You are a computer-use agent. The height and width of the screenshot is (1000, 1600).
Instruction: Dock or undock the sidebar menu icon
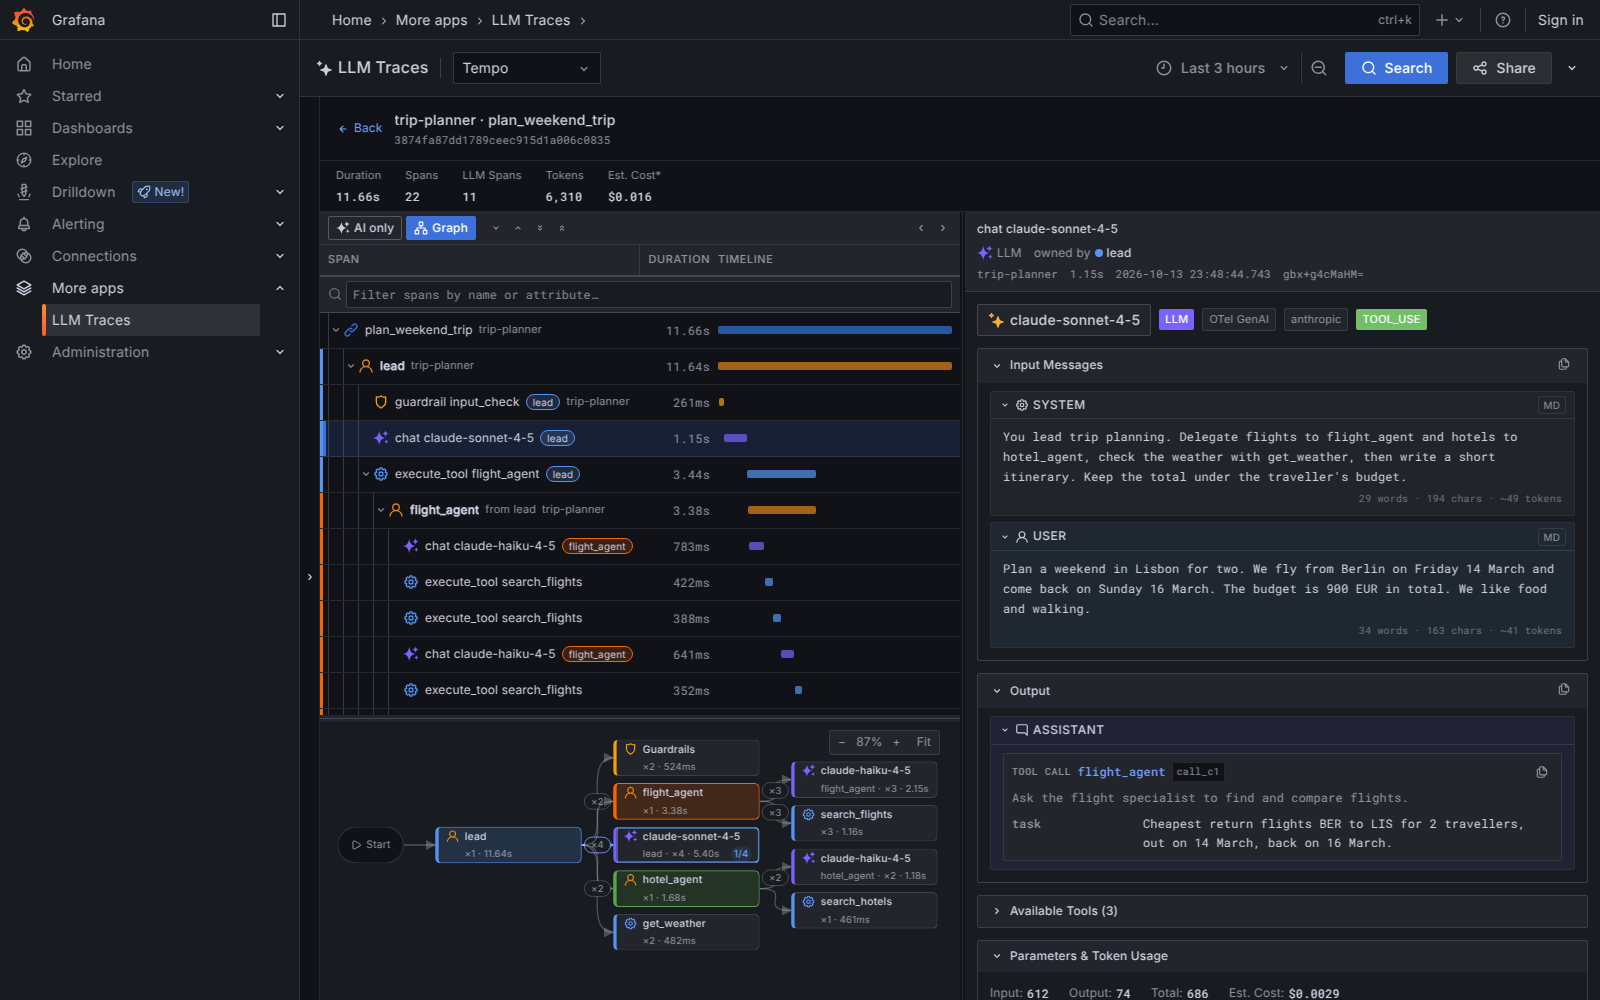click(279, 20)
